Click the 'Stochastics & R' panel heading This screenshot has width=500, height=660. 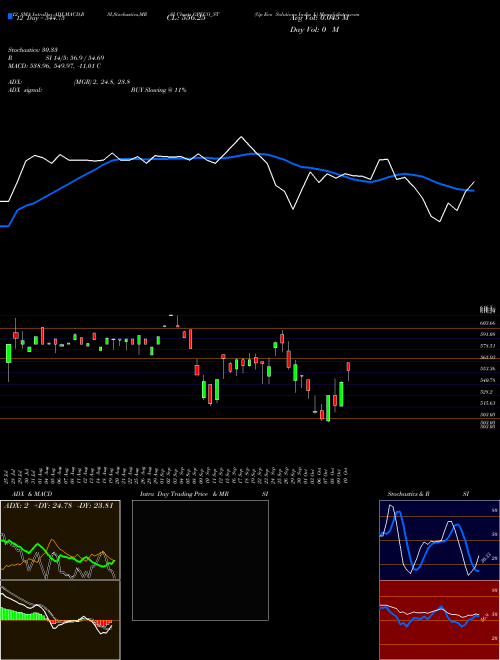[408, 494]
